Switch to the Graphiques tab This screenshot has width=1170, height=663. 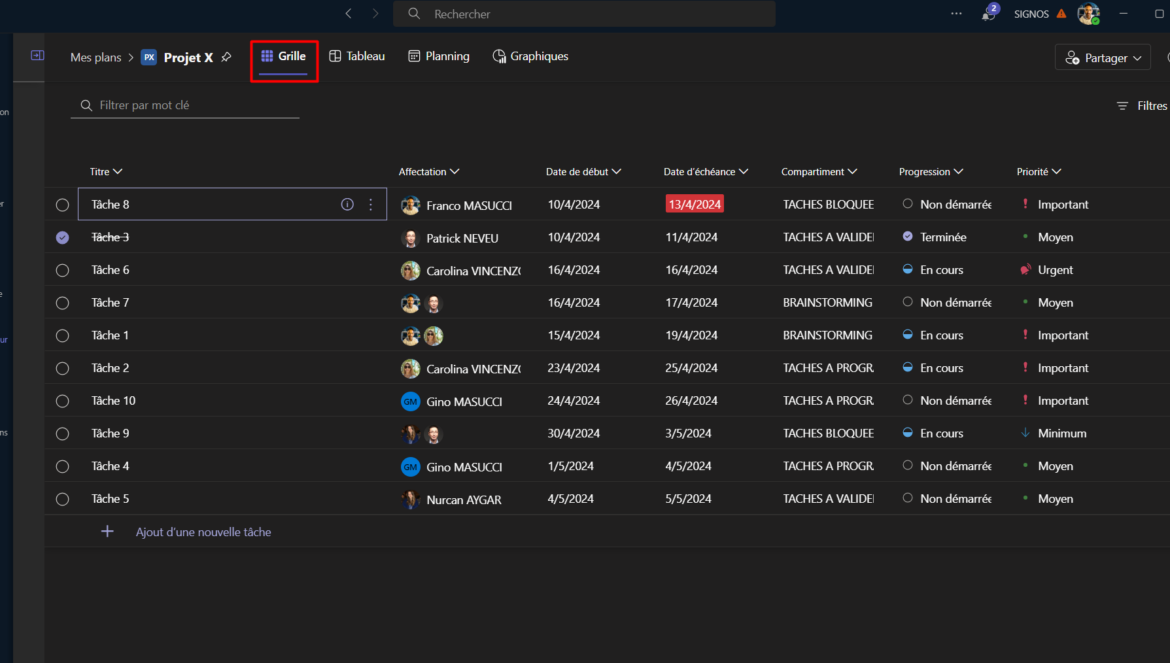click(x=530, y=56)
